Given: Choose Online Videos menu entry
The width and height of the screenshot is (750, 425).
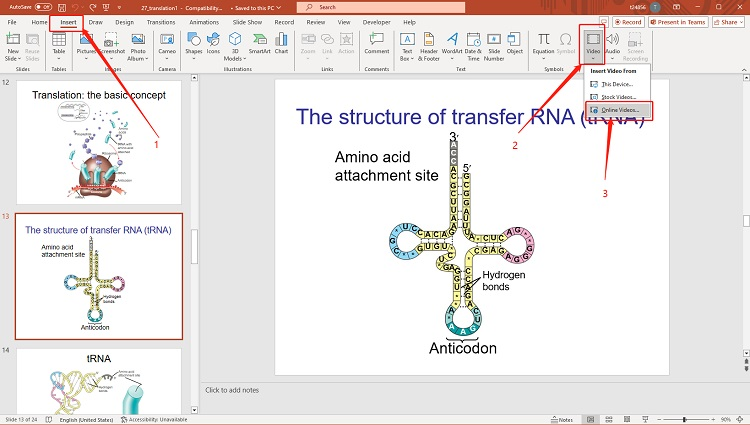Looking at the screenshot, I should (617, 110).
